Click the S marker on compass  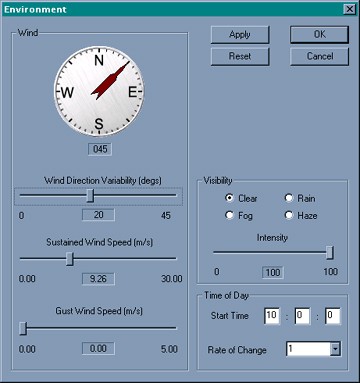99,124
